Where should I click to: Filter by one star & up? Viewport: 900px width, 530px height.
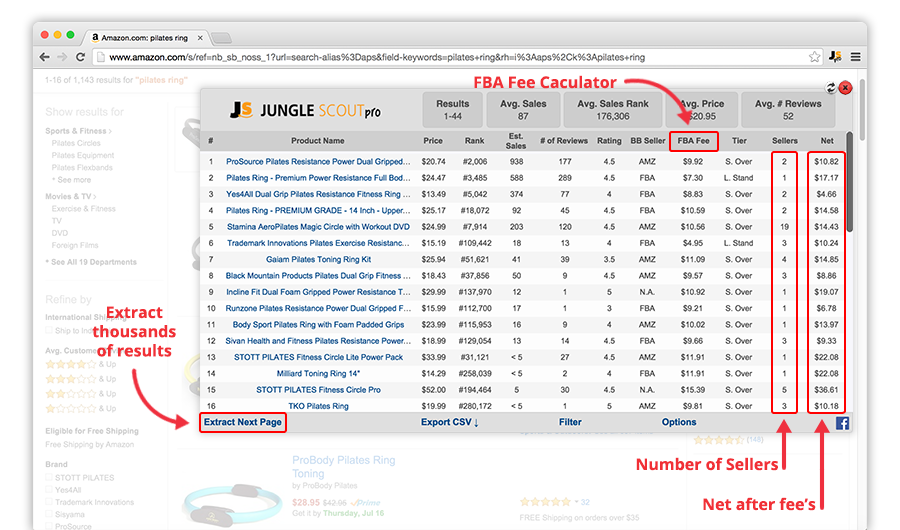click(80, 408)
